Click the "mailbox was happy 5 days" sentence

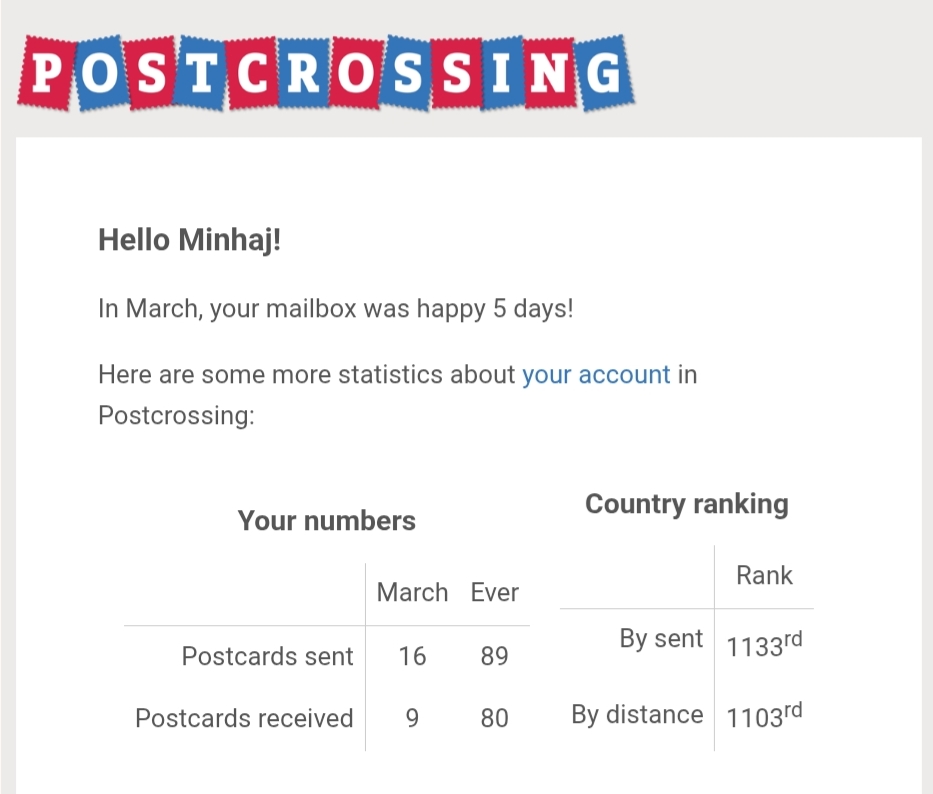pos(336,308)
